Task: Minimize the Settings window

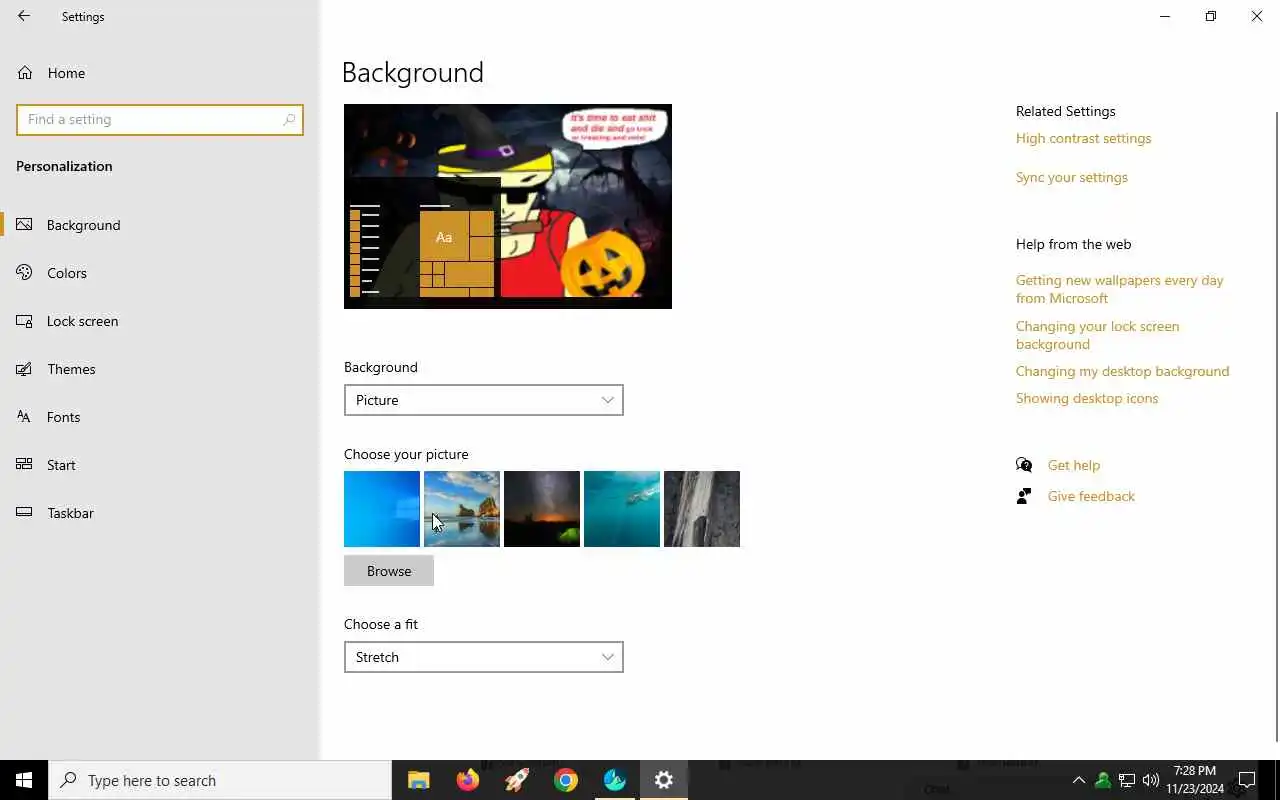Action: (x=1165, y=16)
